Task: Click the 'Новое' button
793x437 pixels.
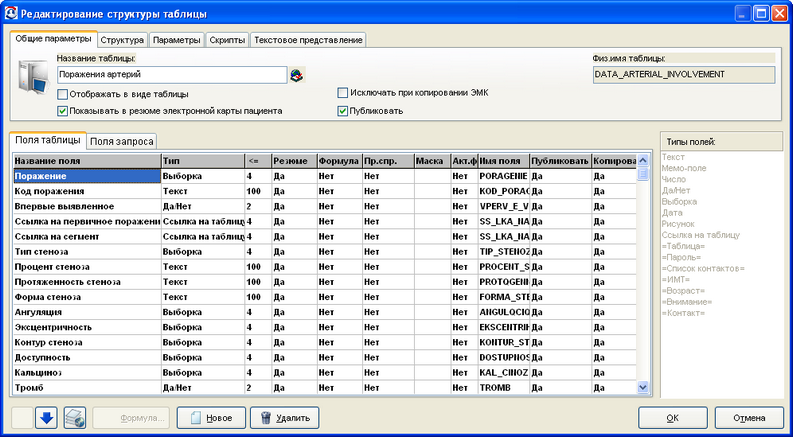Action: pyautogui.click(x=211, y=418)
